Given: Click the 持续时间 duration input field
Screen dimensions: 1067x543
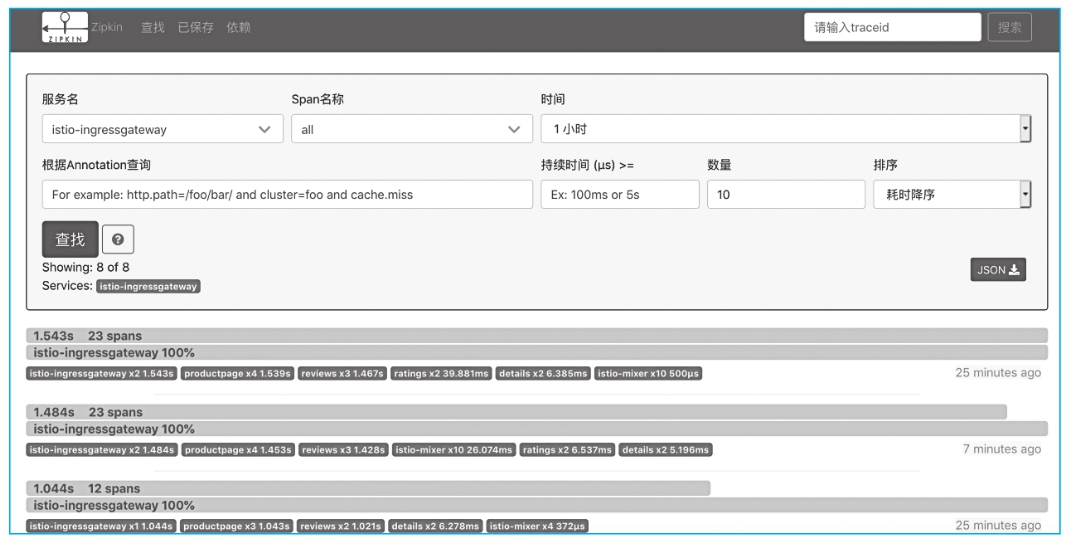Looking at the screenshot, I should pos(619,195).
